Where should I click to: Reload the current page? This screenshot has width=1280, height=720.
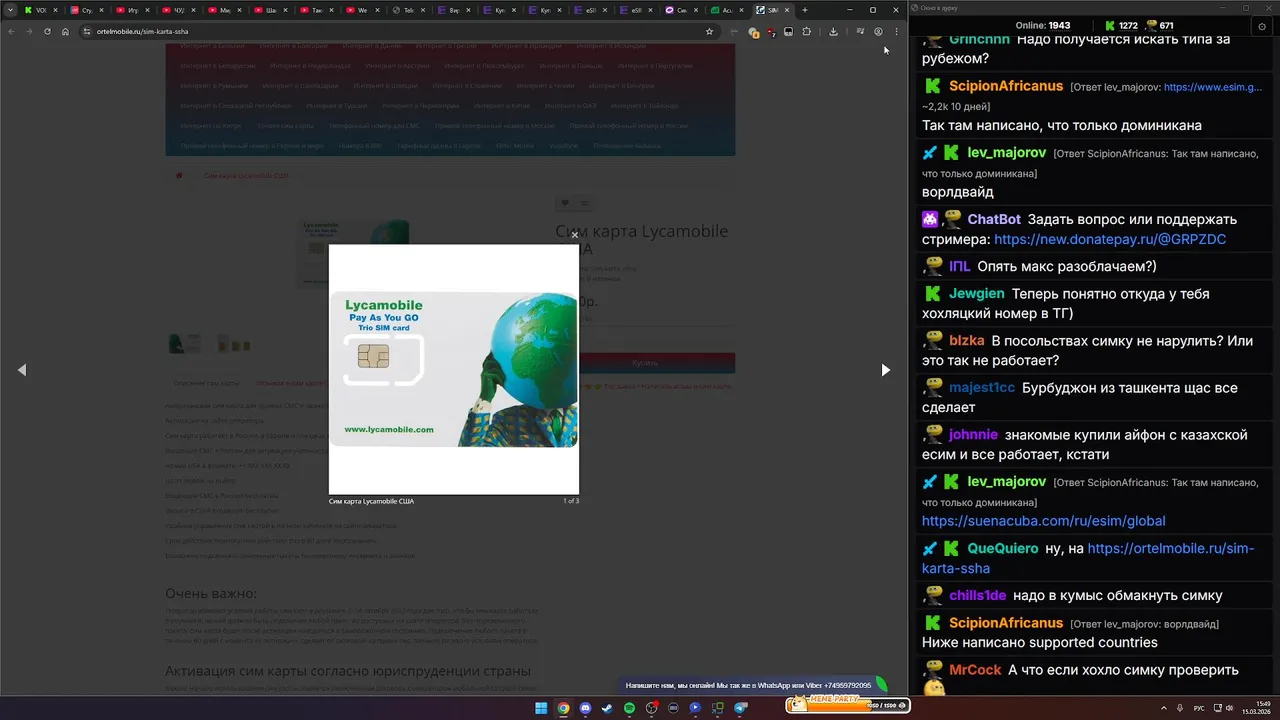click(47, 31)
